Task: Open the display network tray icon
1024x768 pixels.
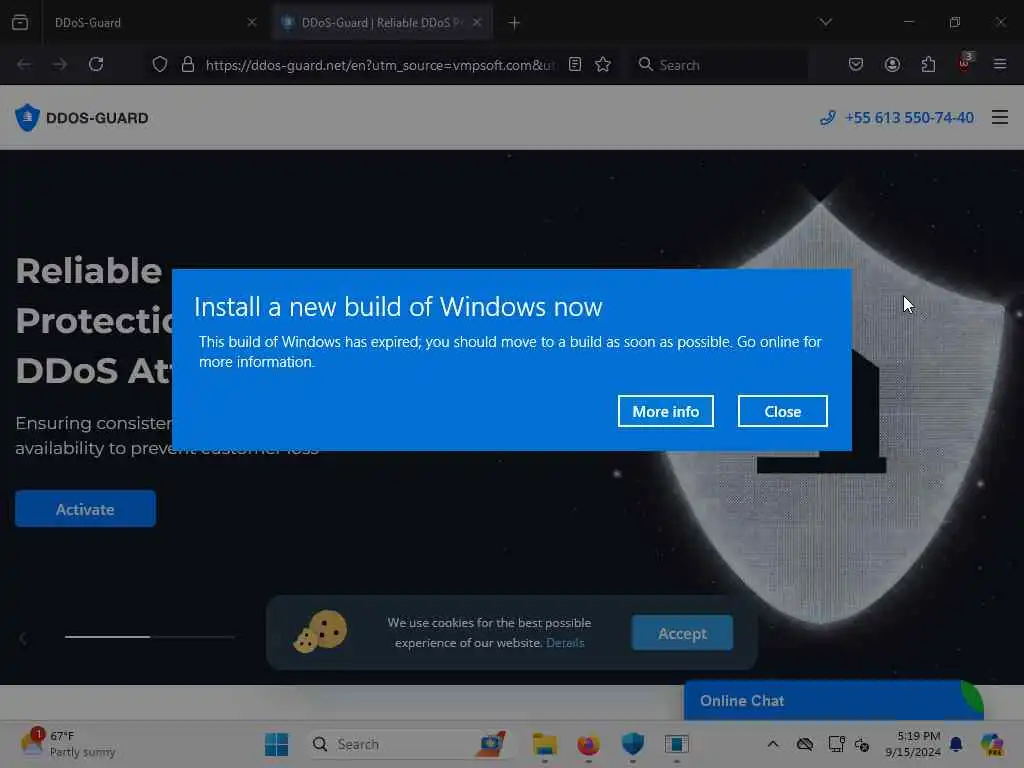Action: 836,744
